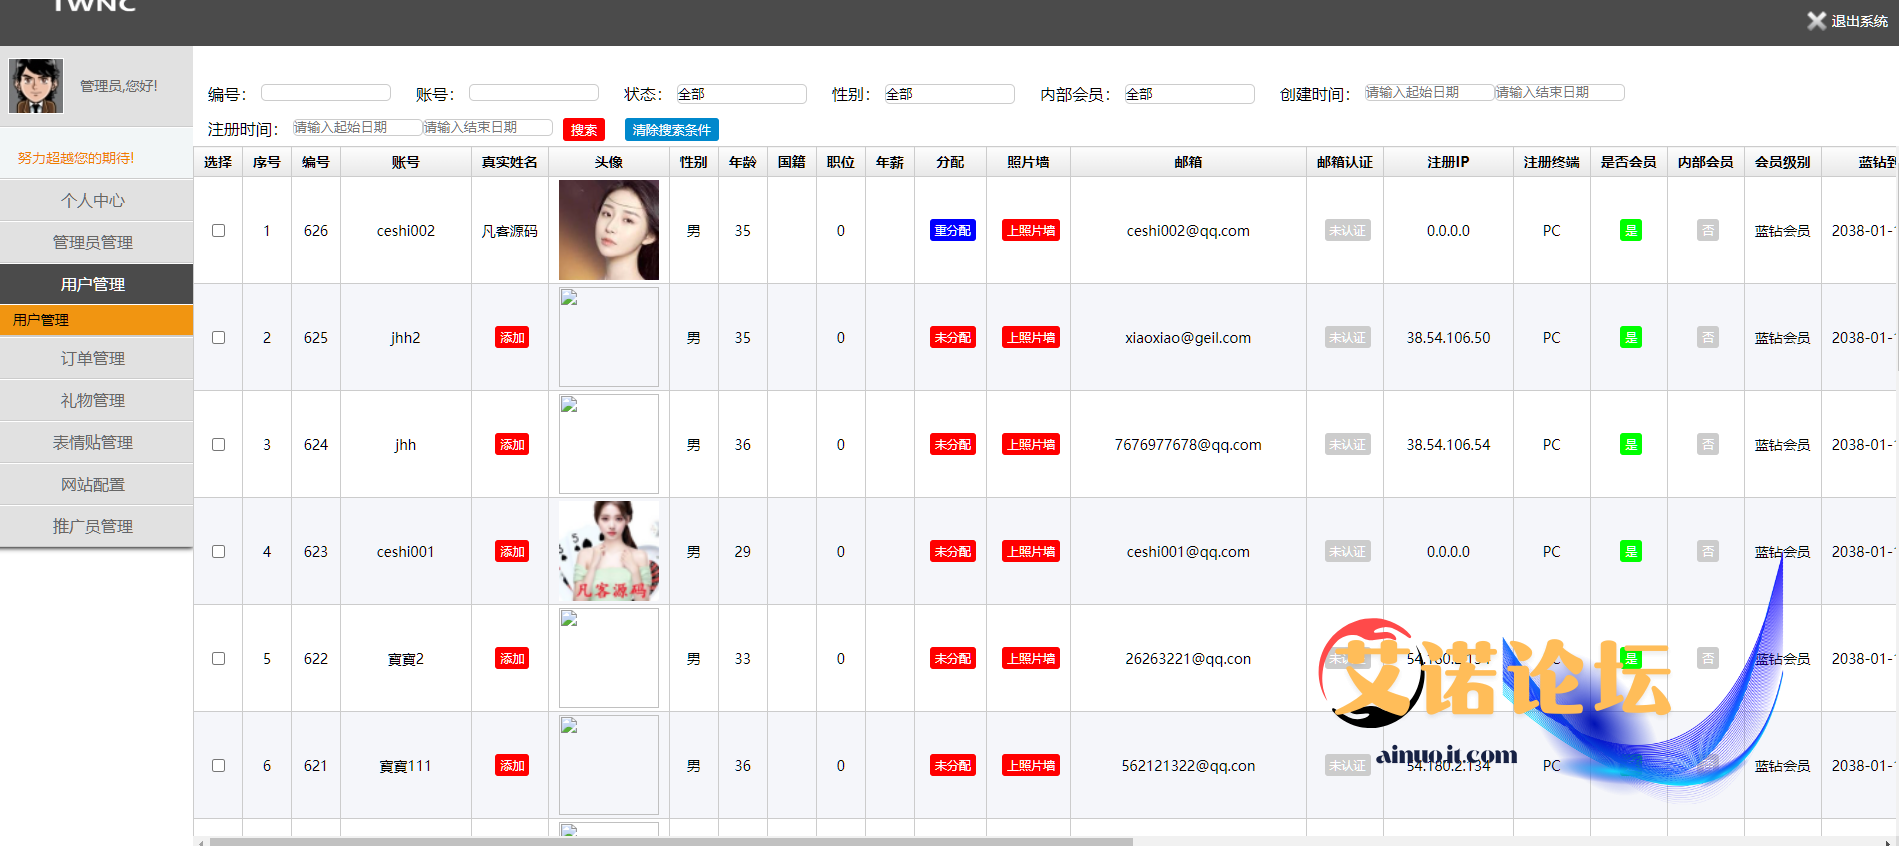This screenshot has width=1899, height=846.
Task: Tick the checkbox for row 625 jhh2
Action: (x=218, y=338)
